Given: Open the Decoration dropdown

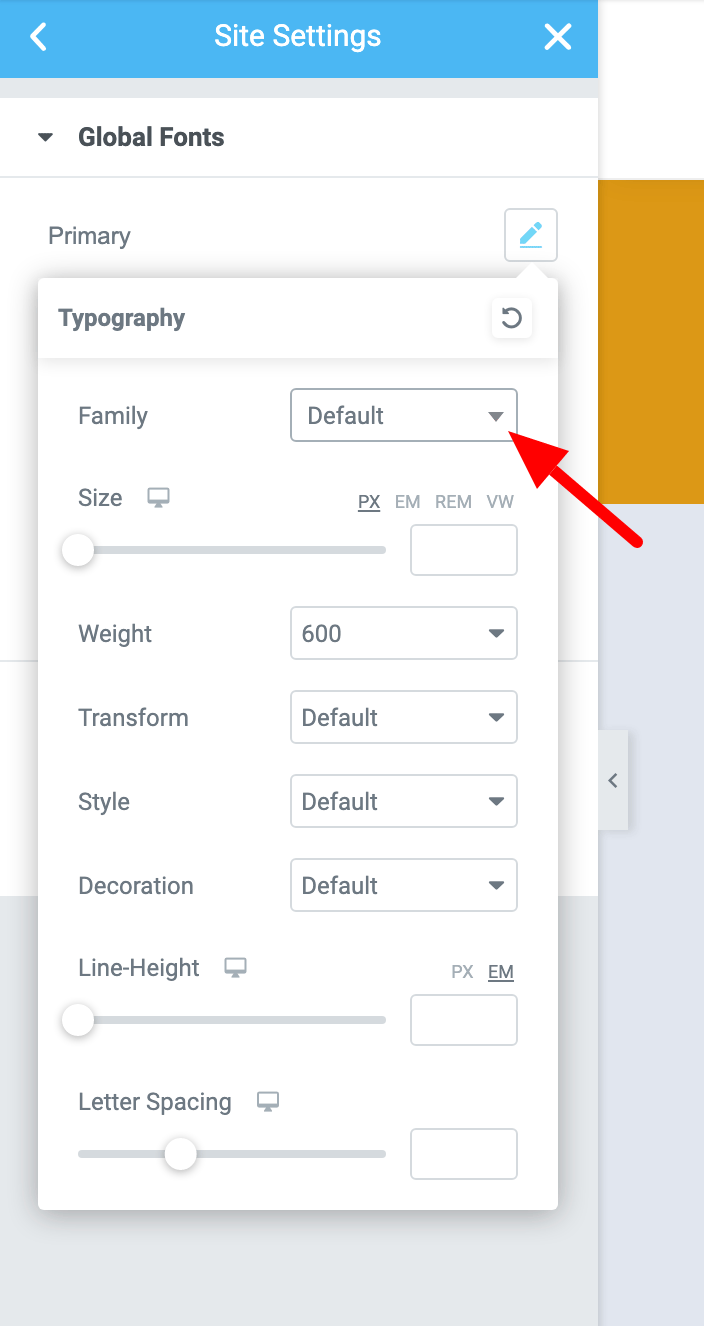Looking at the screenshot, I should pos(404,885).
